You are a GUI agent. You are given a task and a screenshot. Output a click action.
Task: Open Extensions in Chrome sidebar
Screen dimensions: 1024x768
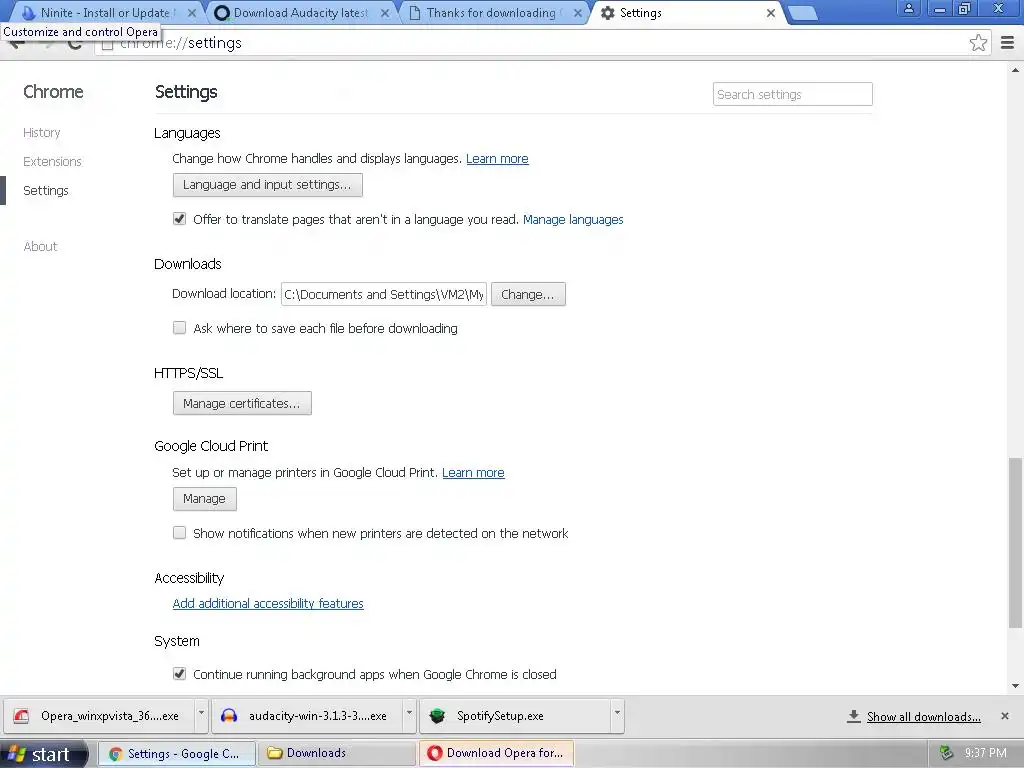pyautogui.click(x=52, y=161)
